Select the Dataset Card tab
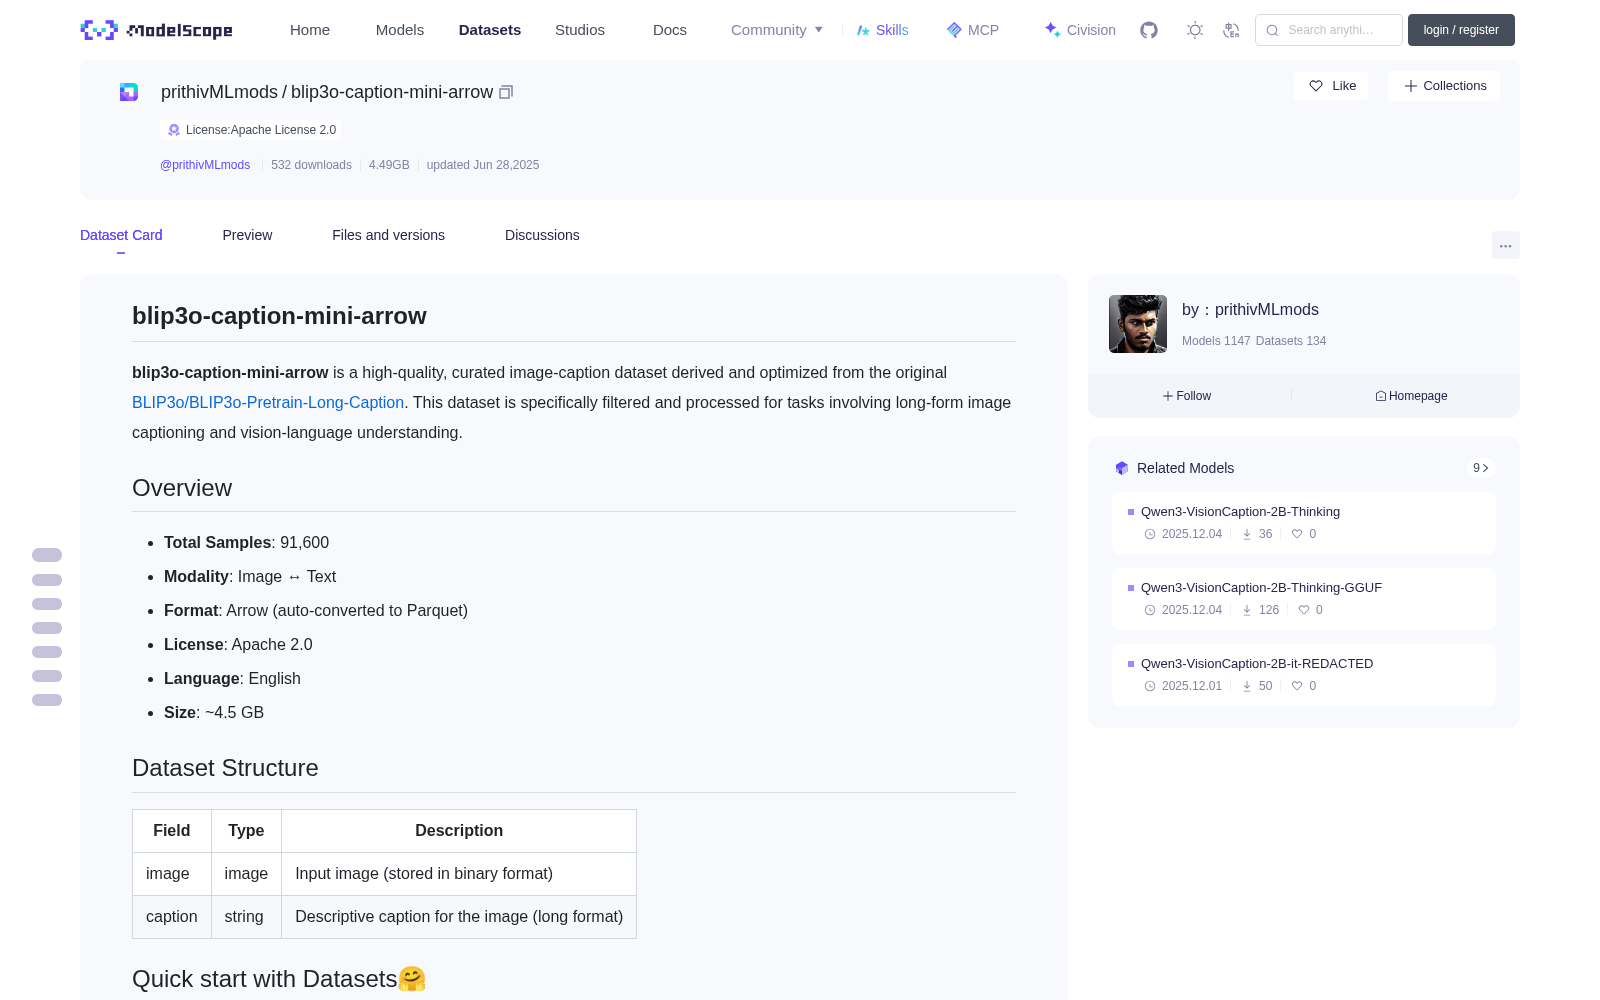 tap(121, 235)
